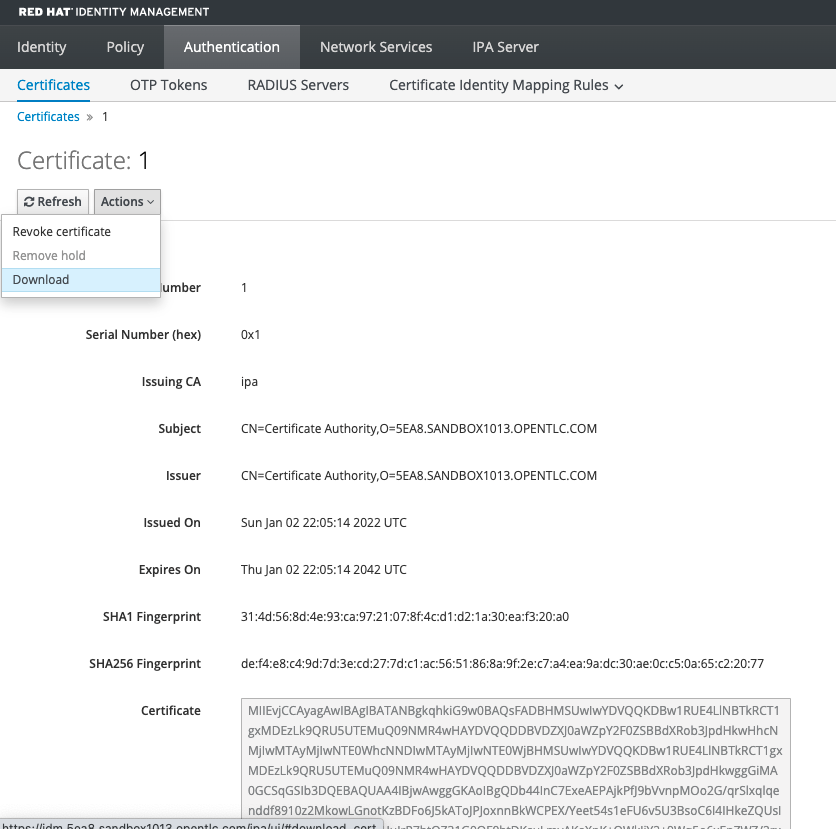This screenshot has width=836, height=829.
Task: Open the Policy tab
Action: tap(124, 46)
